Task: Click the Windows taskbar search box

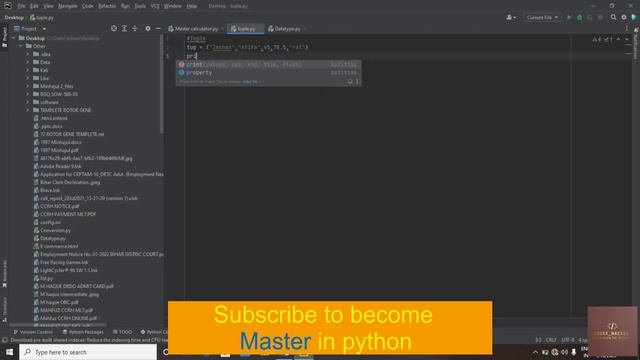Action: pos(88,352)
